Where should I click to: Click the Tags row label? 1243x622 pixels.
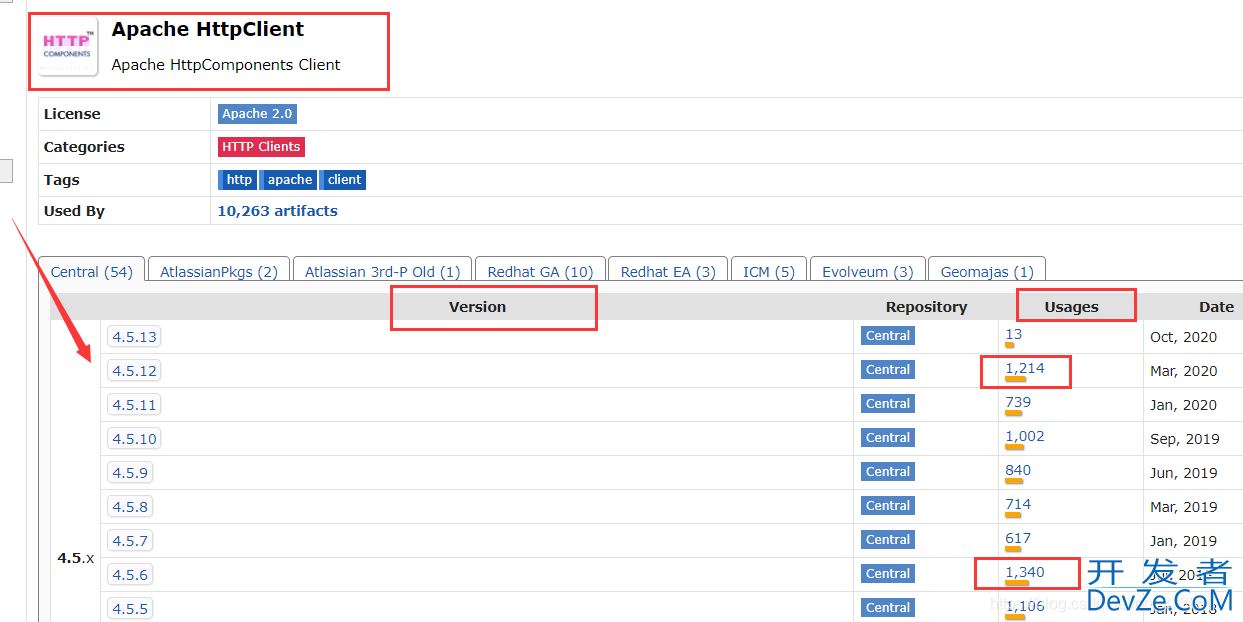click(61, 180)
